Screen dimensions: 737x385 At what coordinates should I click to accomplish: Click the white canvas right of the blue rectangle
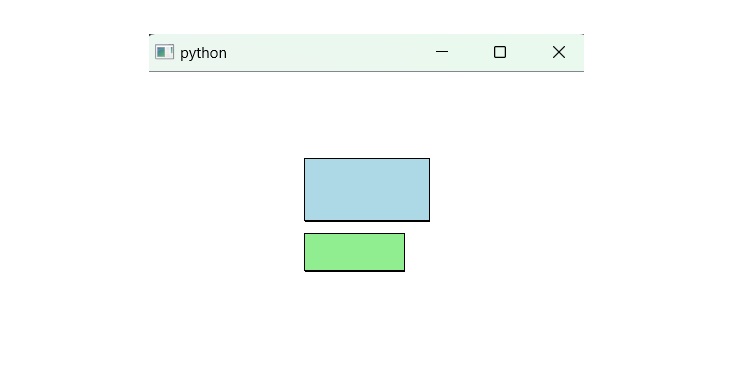click(x=507, y=189)
